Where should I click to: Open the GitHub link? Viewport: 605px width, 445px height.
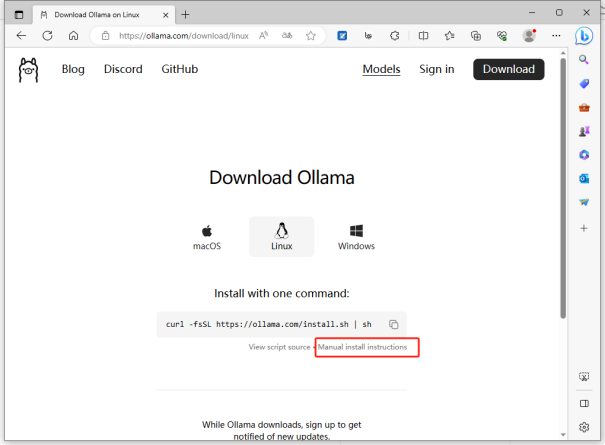[180, 69]
